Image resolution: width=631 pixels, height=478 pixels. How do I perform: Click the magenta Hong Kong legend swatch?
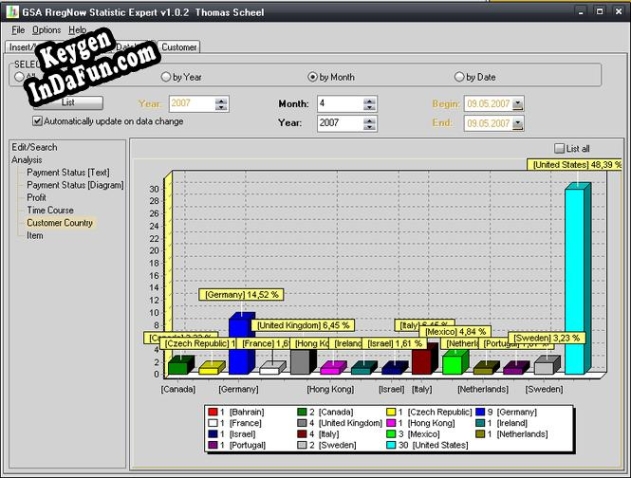[391, 423]
